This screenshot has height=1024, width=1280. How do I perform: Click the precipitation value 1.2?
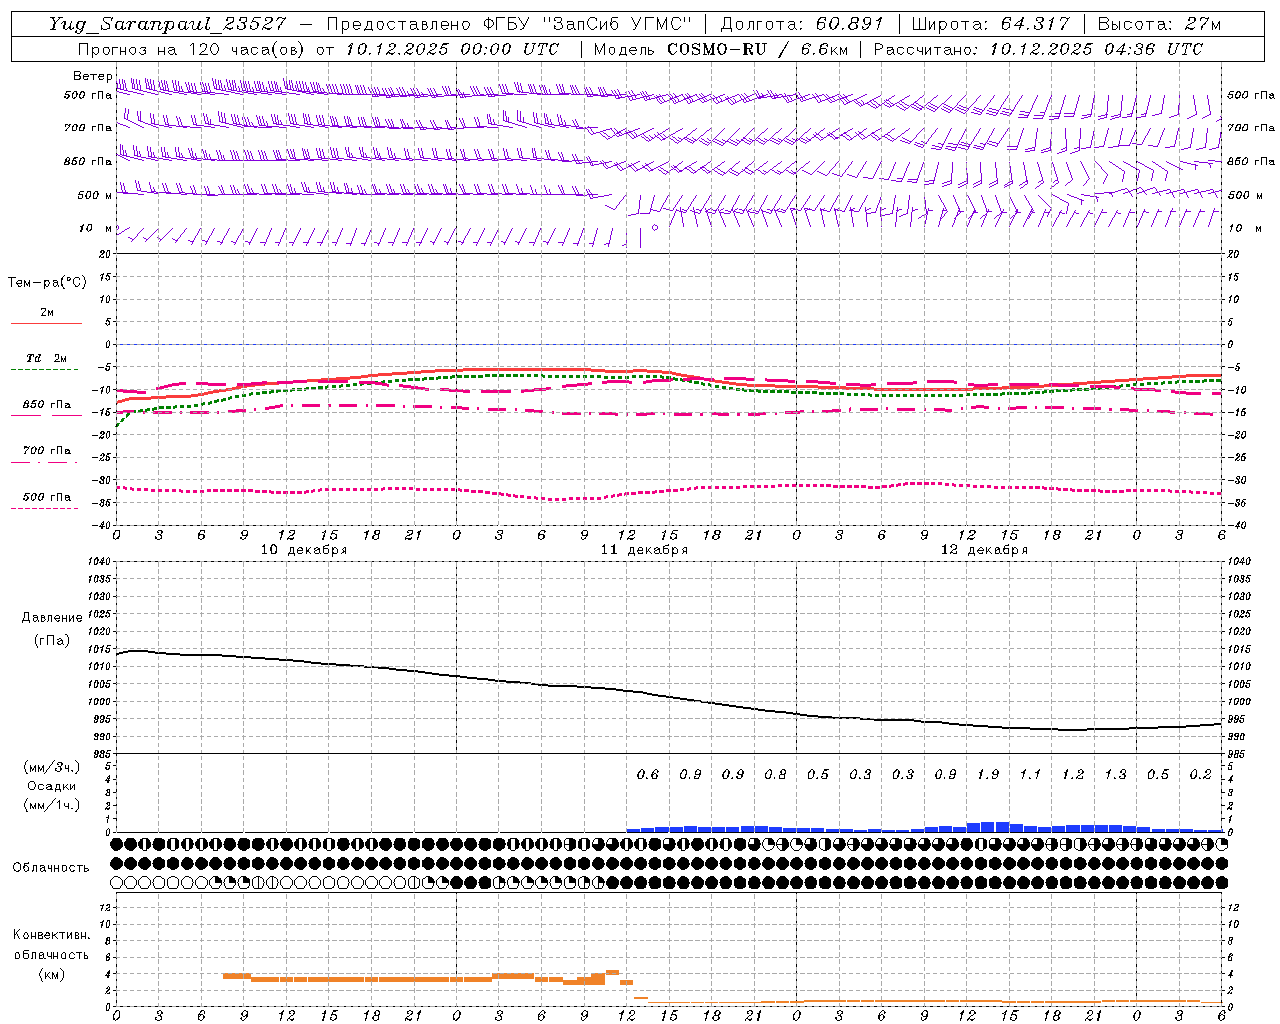click(x=1073, y=775)
